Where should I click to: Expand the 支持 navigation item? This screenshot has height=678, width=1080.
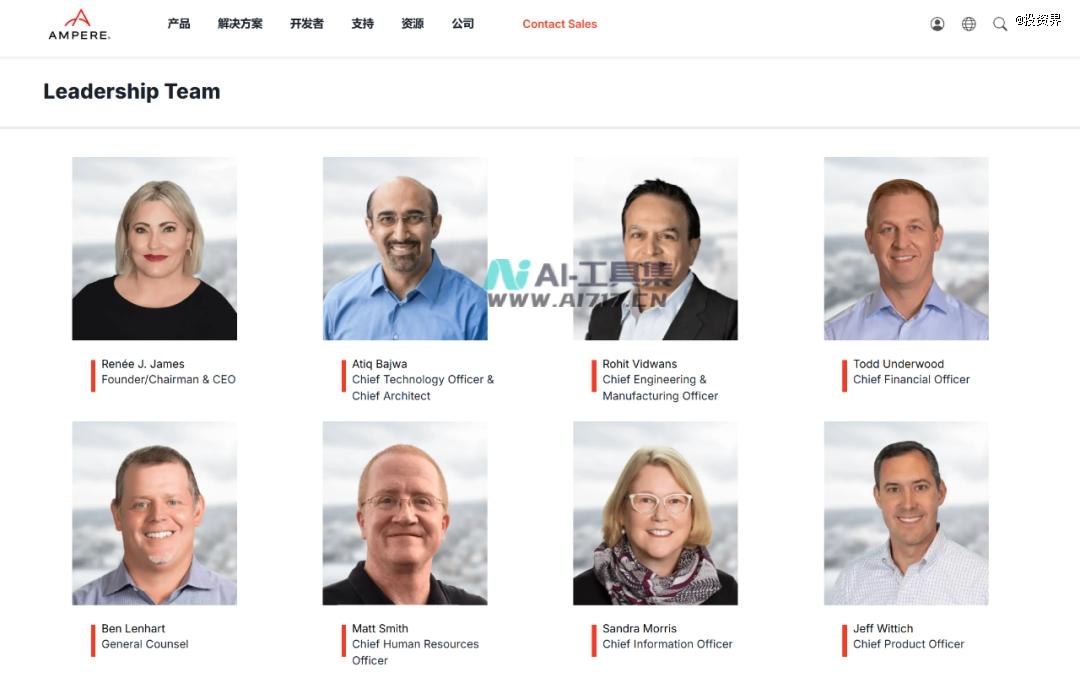pos(362,23)
